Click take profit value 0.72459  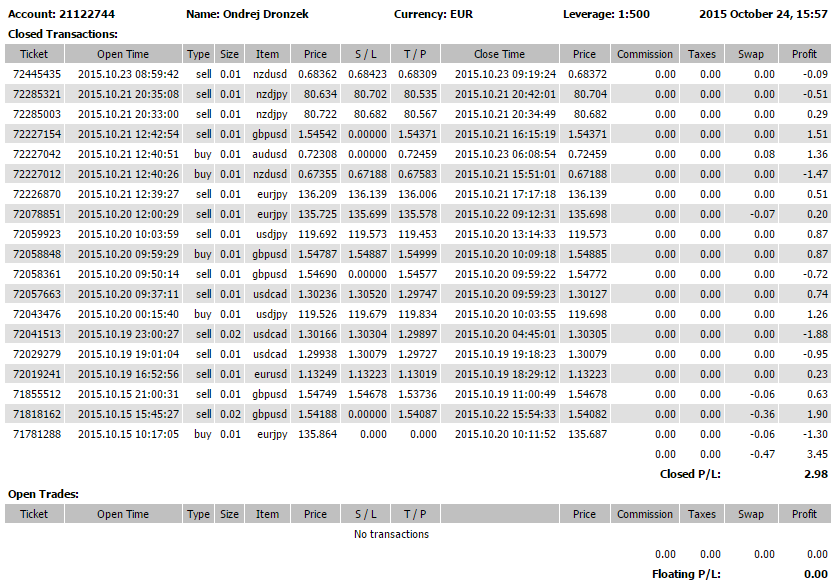(418, 154)
